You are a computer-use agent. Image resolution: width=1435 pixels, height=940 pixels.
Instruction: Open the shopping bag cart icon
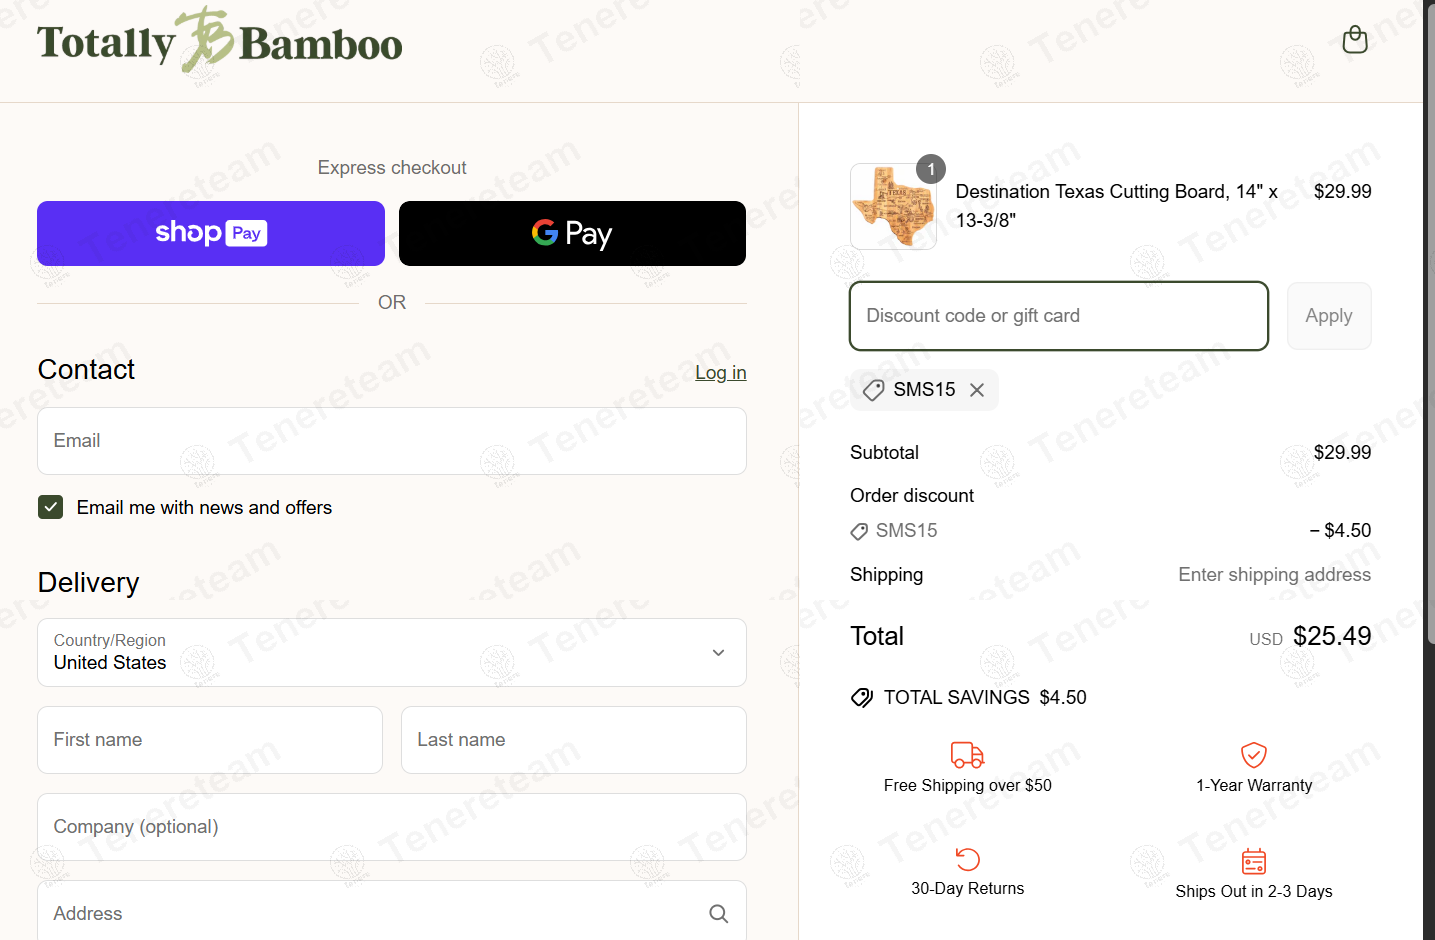tap(1354, 40)
